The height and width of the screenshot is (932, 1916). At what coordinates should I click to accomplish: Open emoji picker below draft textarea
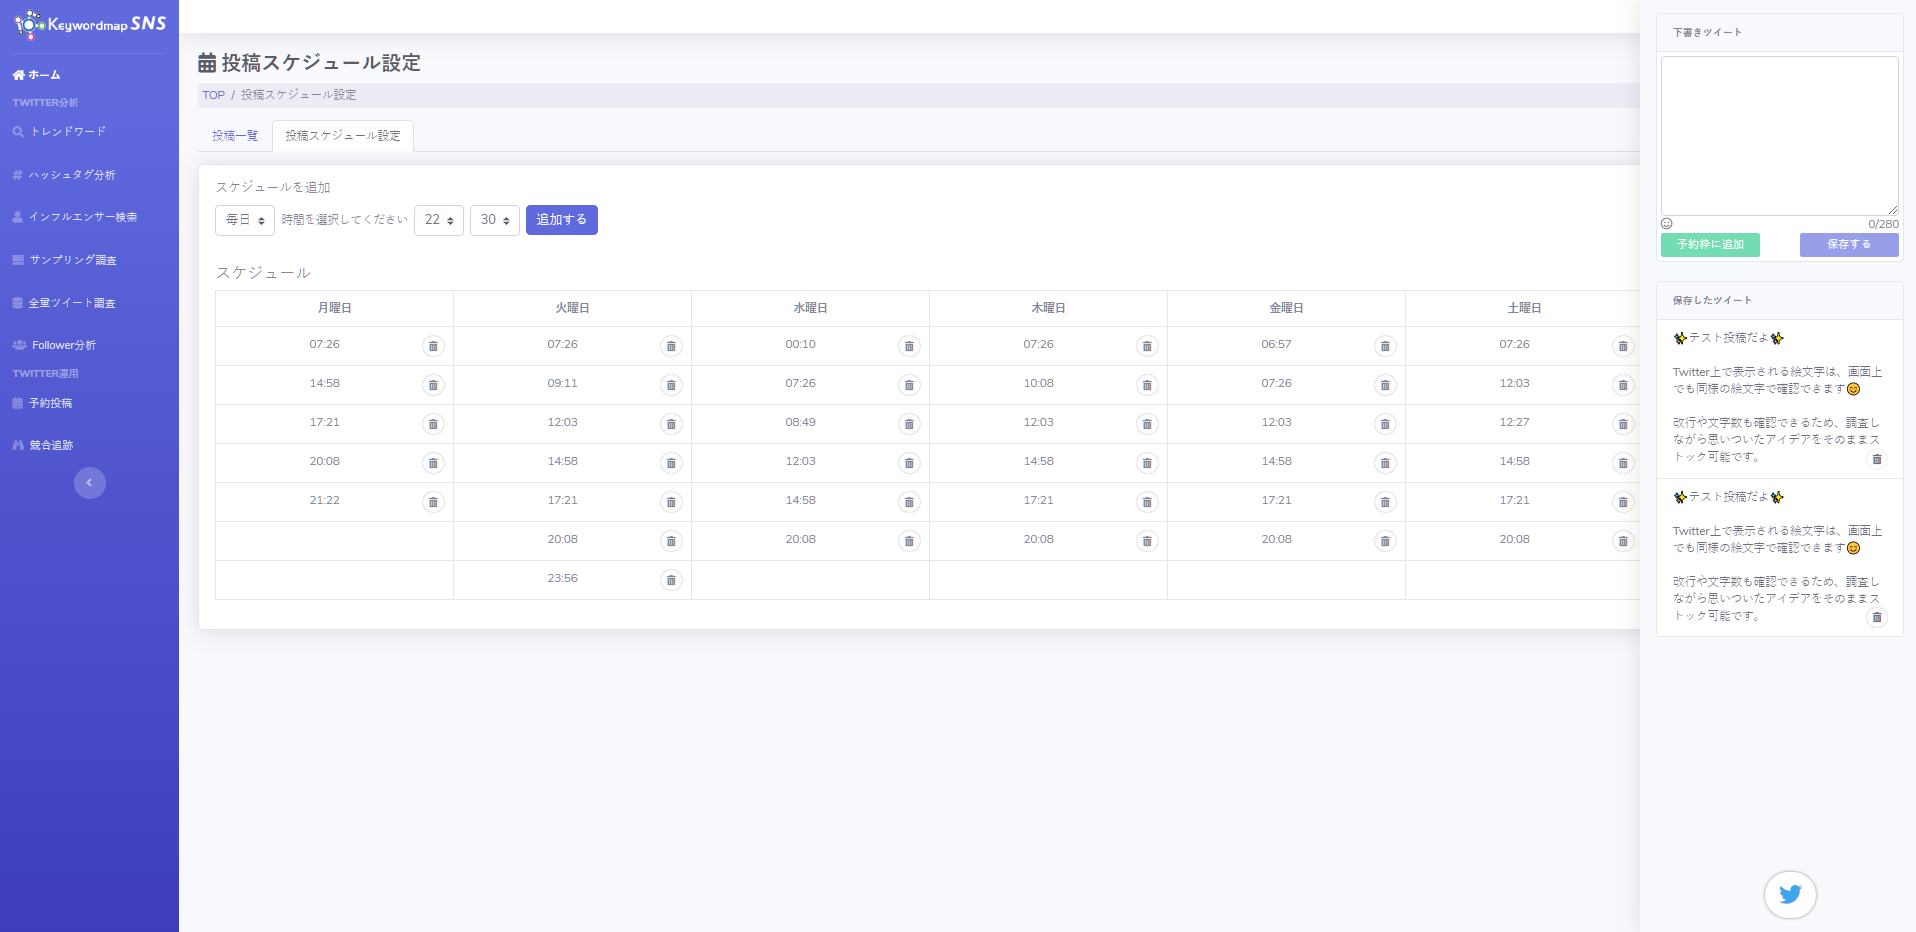1667,224
